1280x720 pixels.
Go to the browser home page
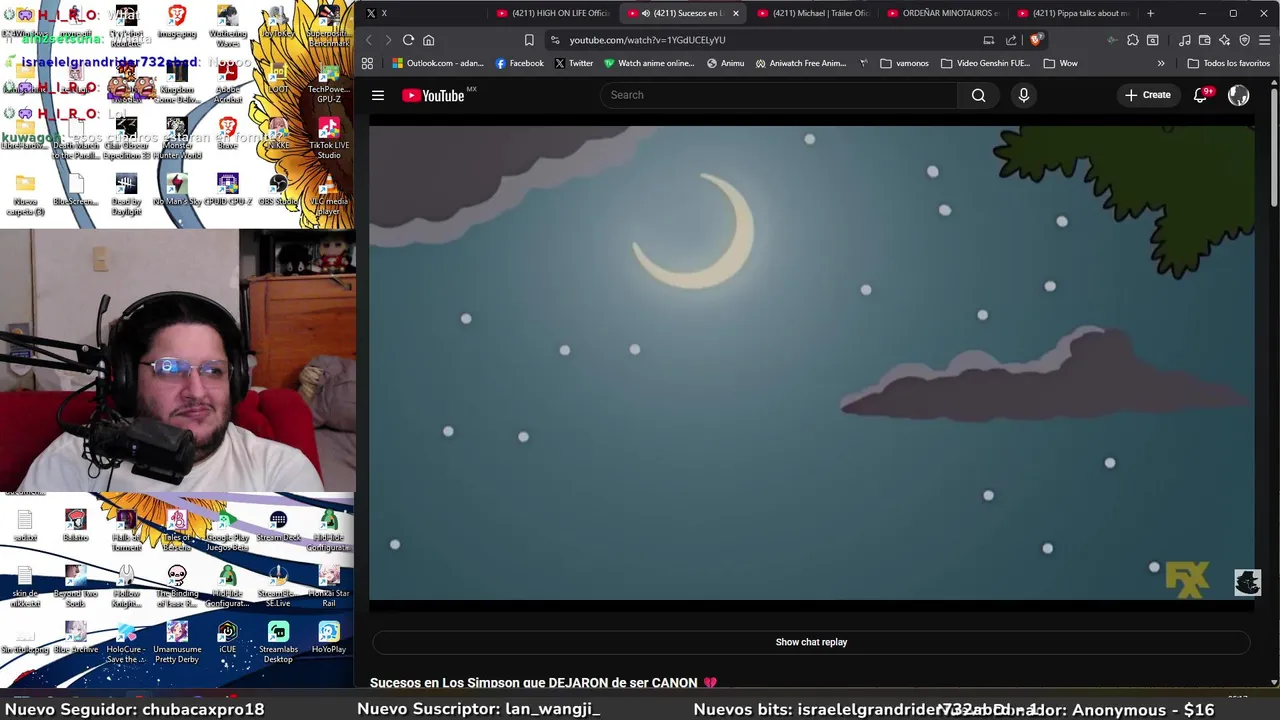point(428,40)
